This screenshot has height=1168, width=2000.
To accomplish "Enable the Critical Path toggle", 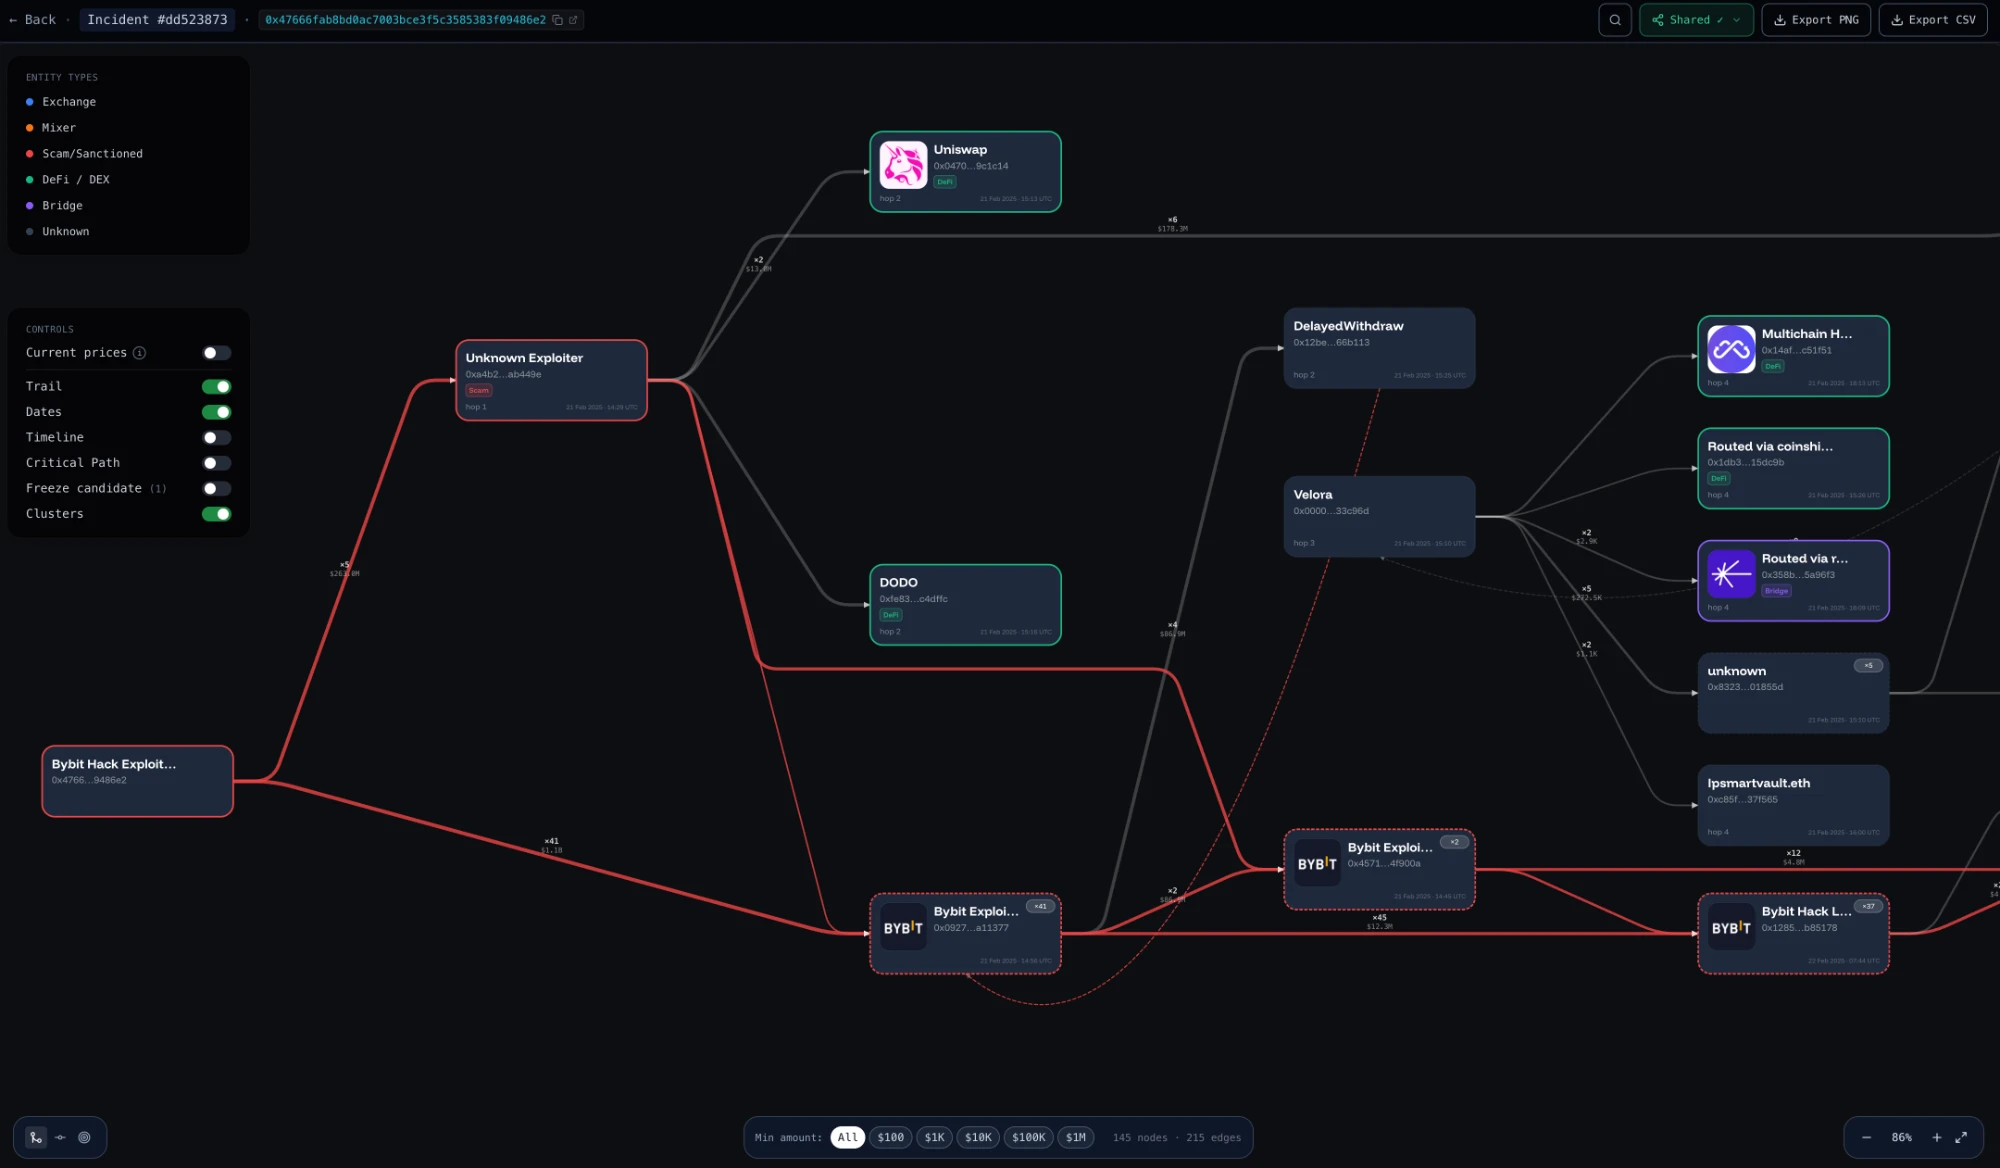I will pyautogui.click(x=216, y=463).
